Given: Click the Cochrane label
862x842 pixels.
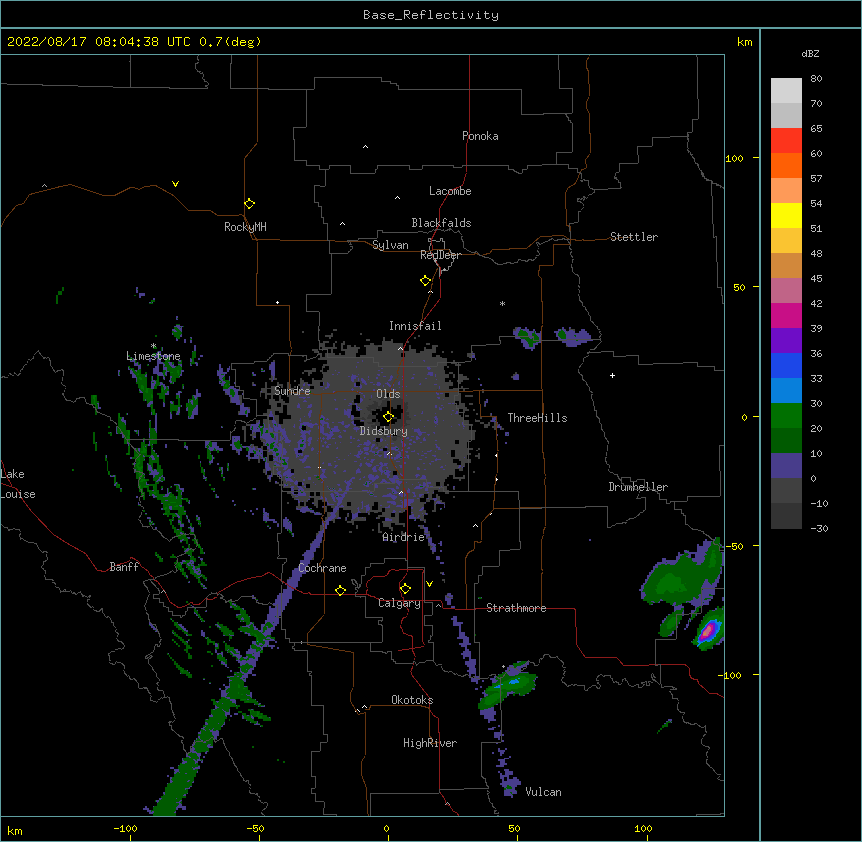Looking at the screenshot, I should pyautogui.click(x=322, y=568).
